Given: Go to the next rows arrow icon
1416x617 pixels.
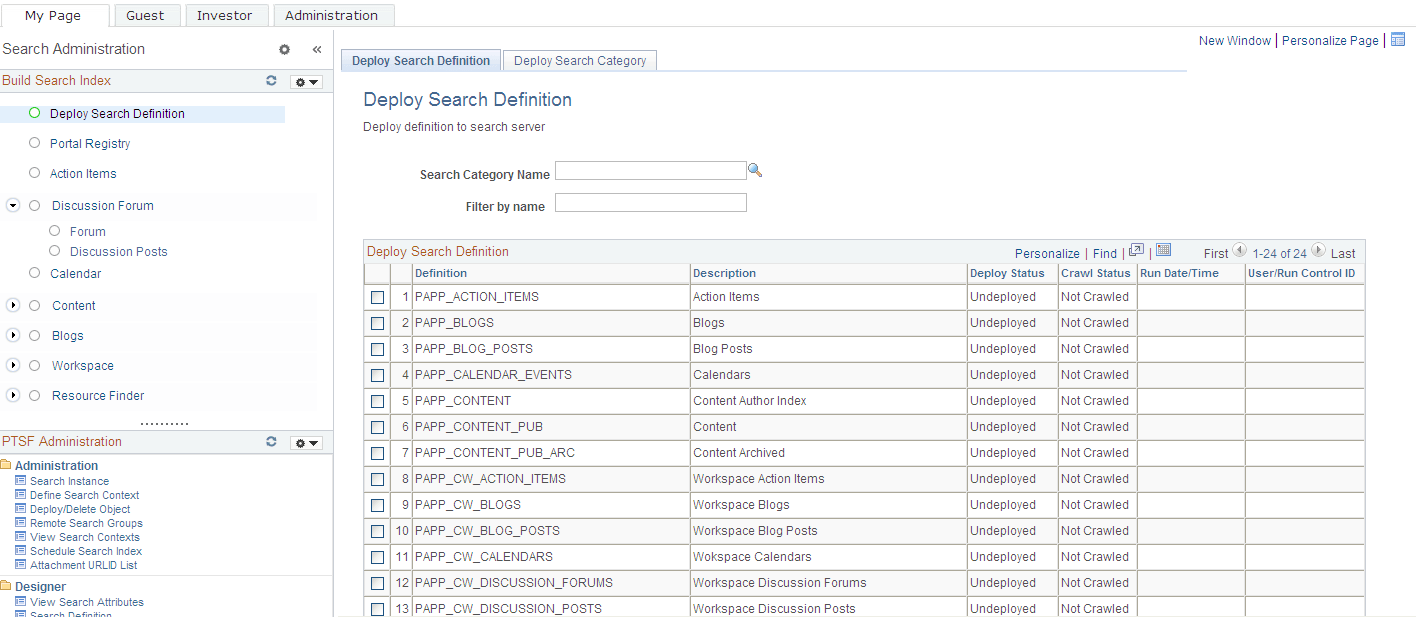Looking at the screenshot, I should pyautogui.click(x=1318, y=252).
